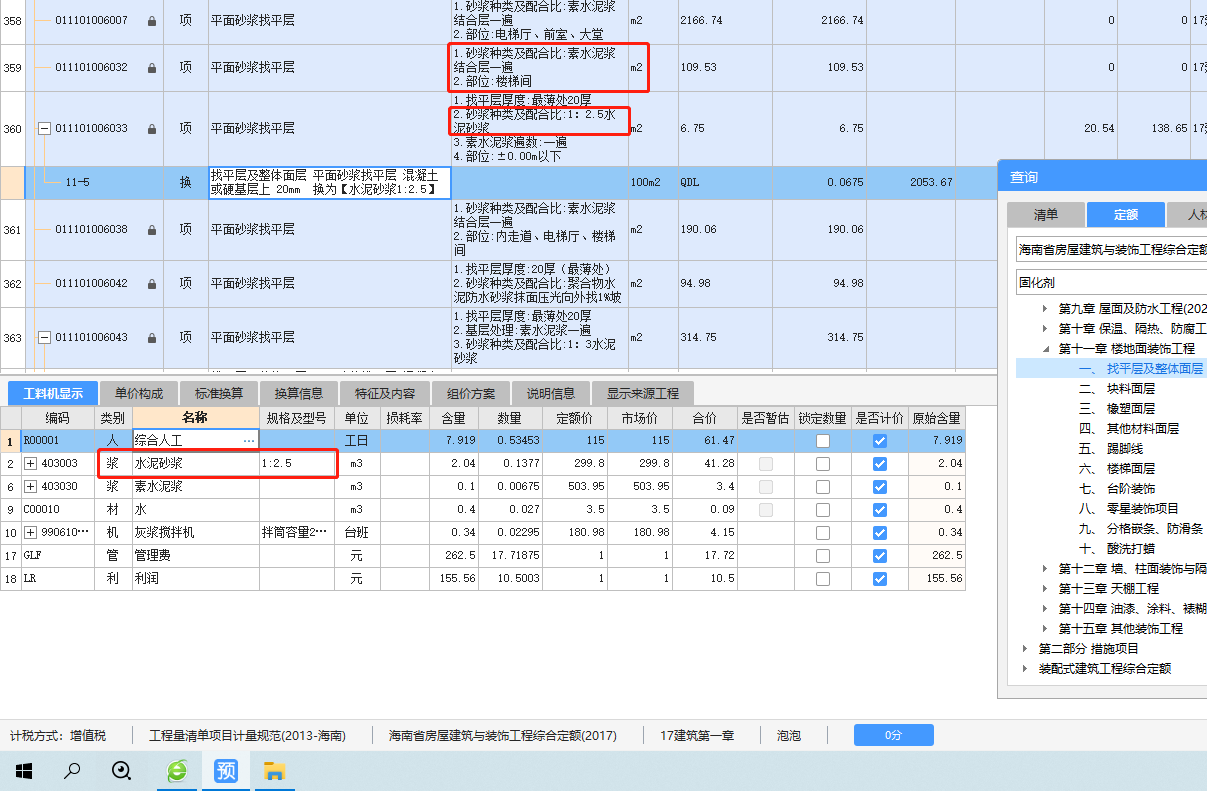1207x791 pixels.
Task: Open taskbar search magnifier
Action: tap(72, 770)
